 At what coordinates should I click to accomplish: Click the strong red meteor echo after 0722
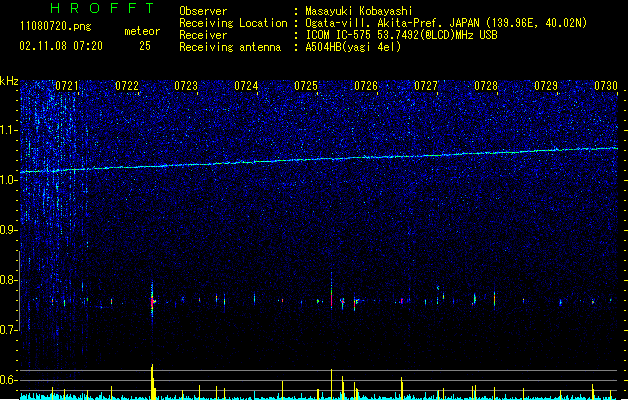152,302
